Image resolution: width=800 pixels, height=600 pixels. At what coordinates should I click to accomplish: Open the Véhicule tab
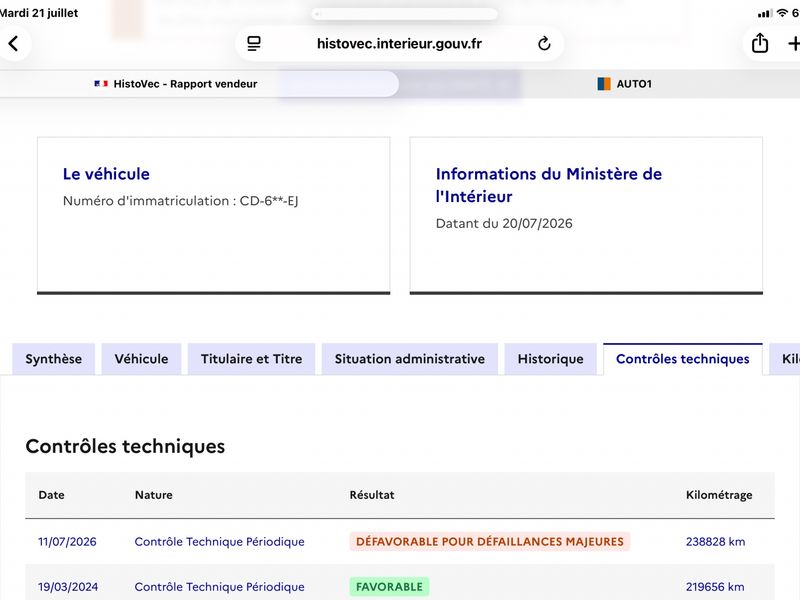[141, 359]
